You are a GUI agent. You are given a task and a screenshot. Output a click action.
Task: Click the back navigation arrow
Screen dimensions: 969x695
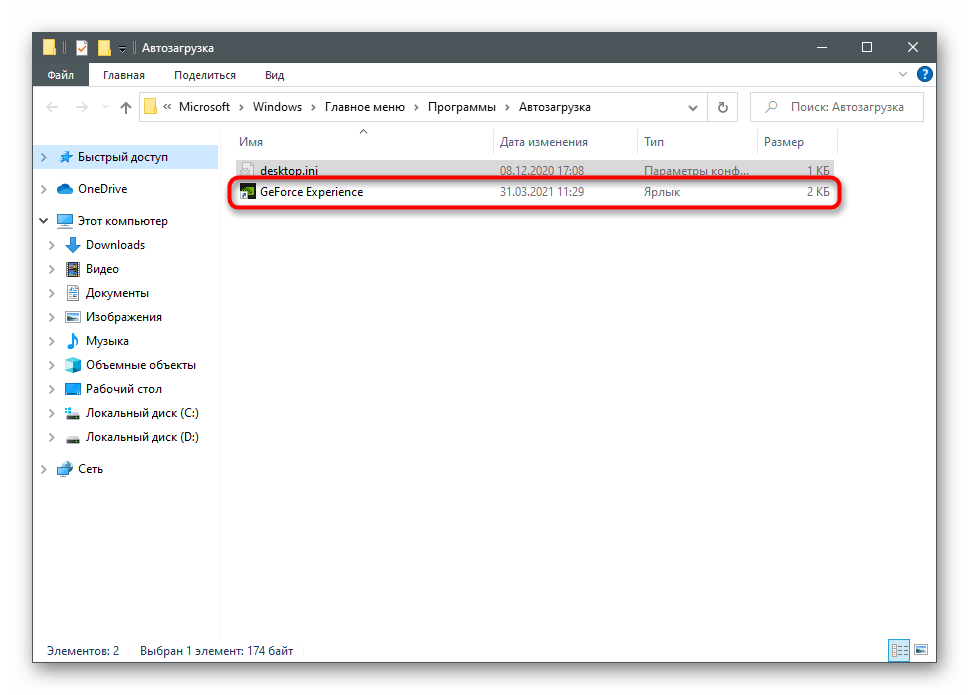click(54, 107)
